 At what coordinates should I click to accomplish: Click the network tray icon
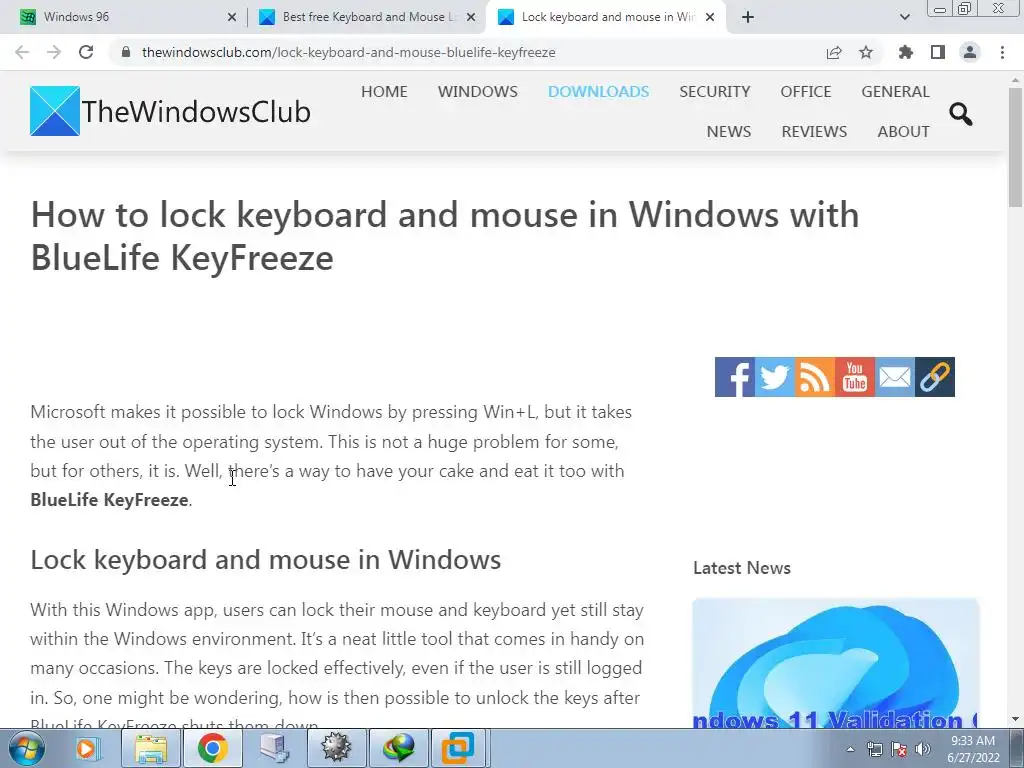click(874, 749)
